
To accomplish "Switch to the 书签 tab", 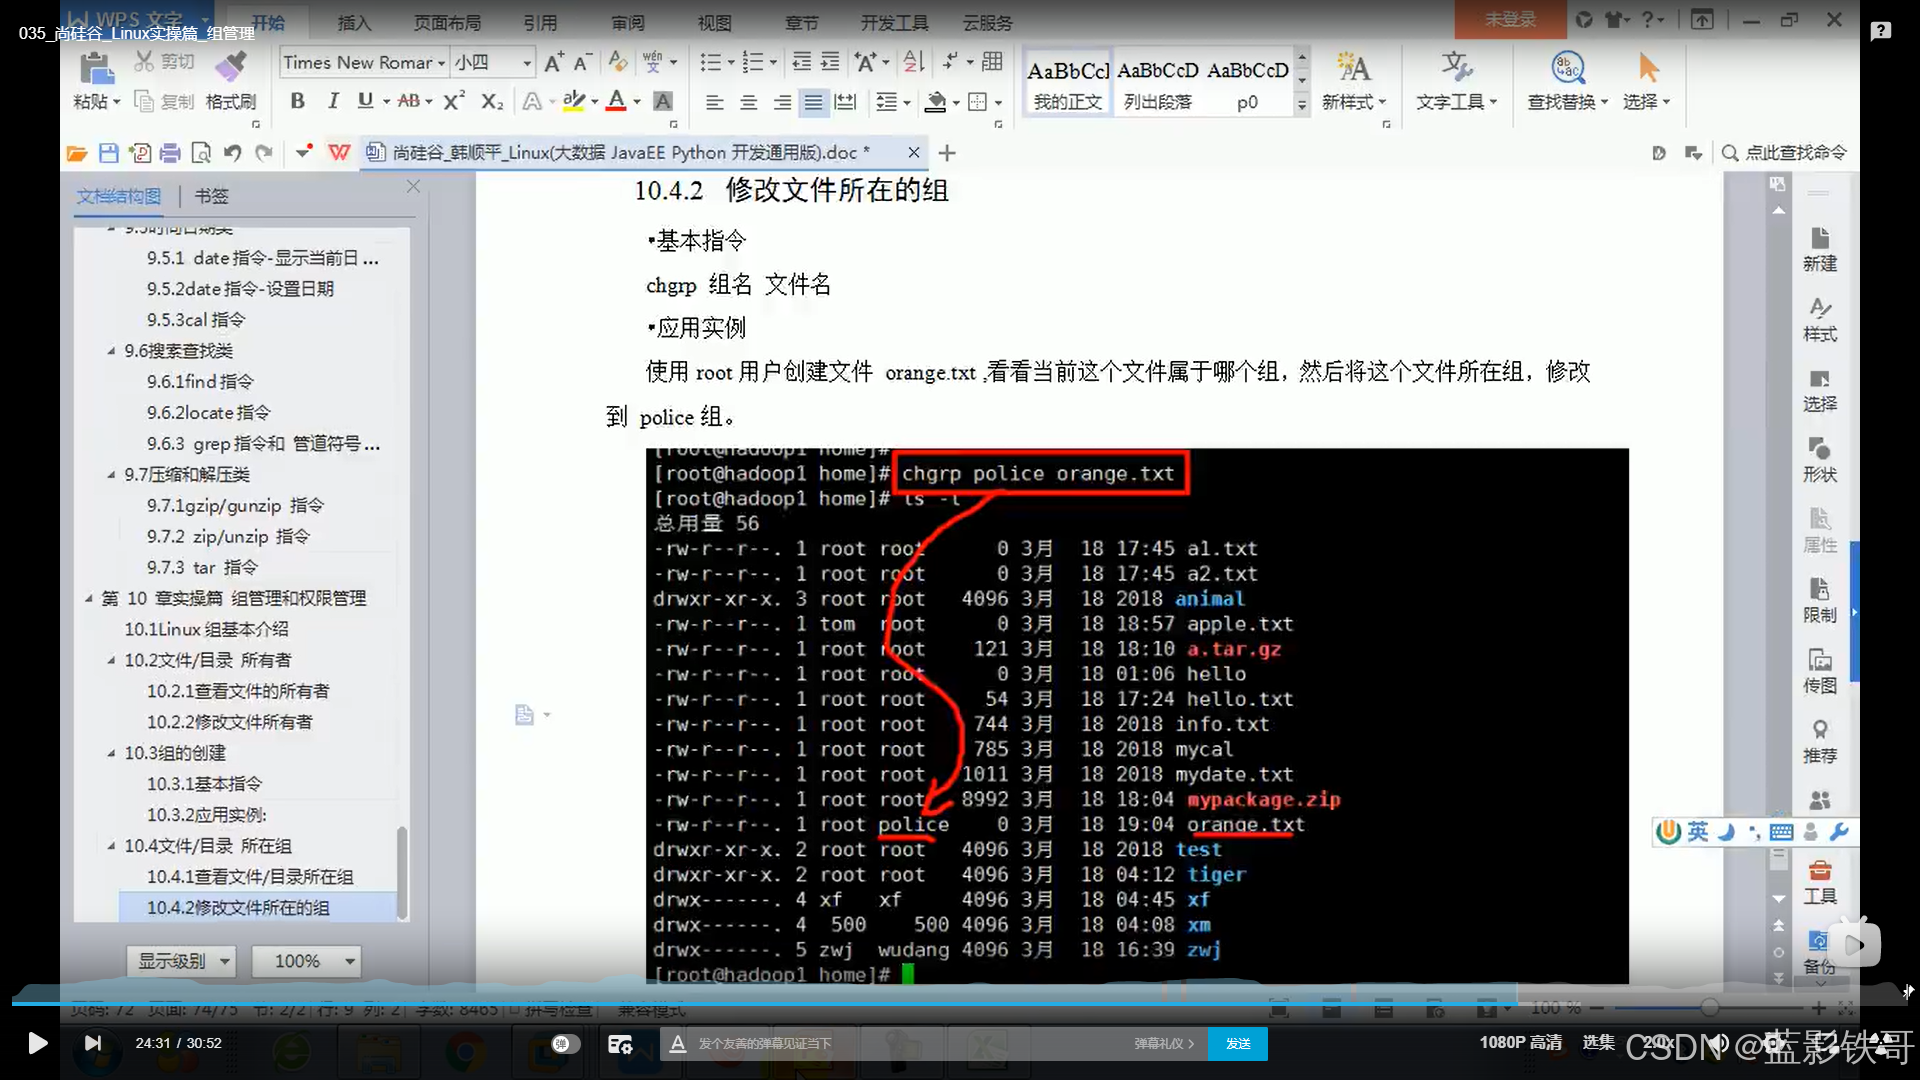I will [x=211, y=196].
